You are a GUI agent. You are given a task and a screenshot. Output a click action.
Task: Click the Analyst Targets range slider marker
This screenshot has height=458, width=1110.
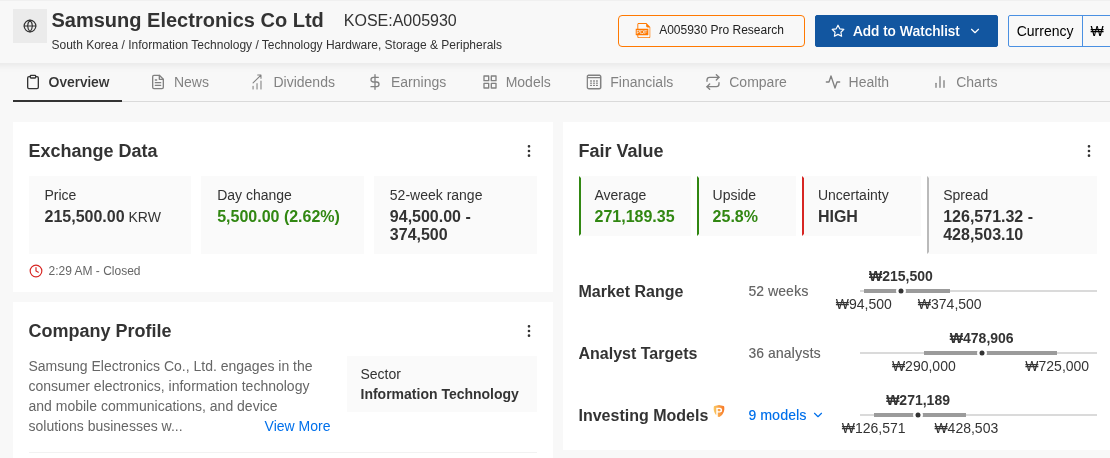(982, 353)
